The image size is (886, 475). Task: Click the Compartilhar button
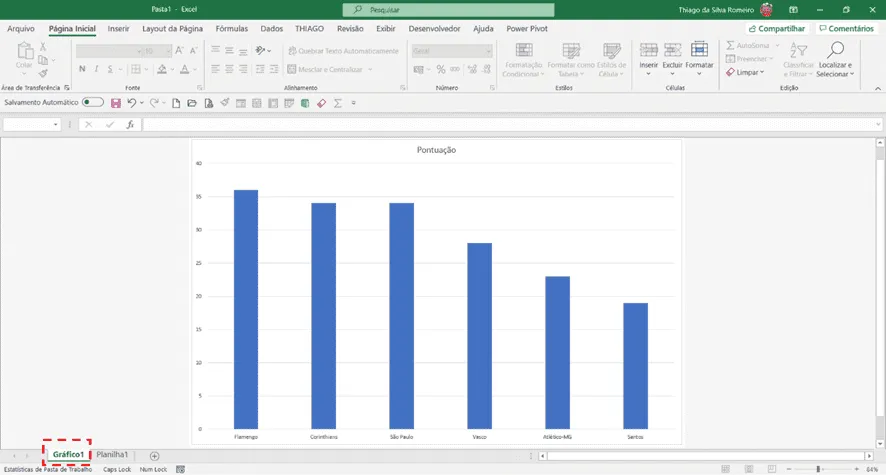(777, 28)
